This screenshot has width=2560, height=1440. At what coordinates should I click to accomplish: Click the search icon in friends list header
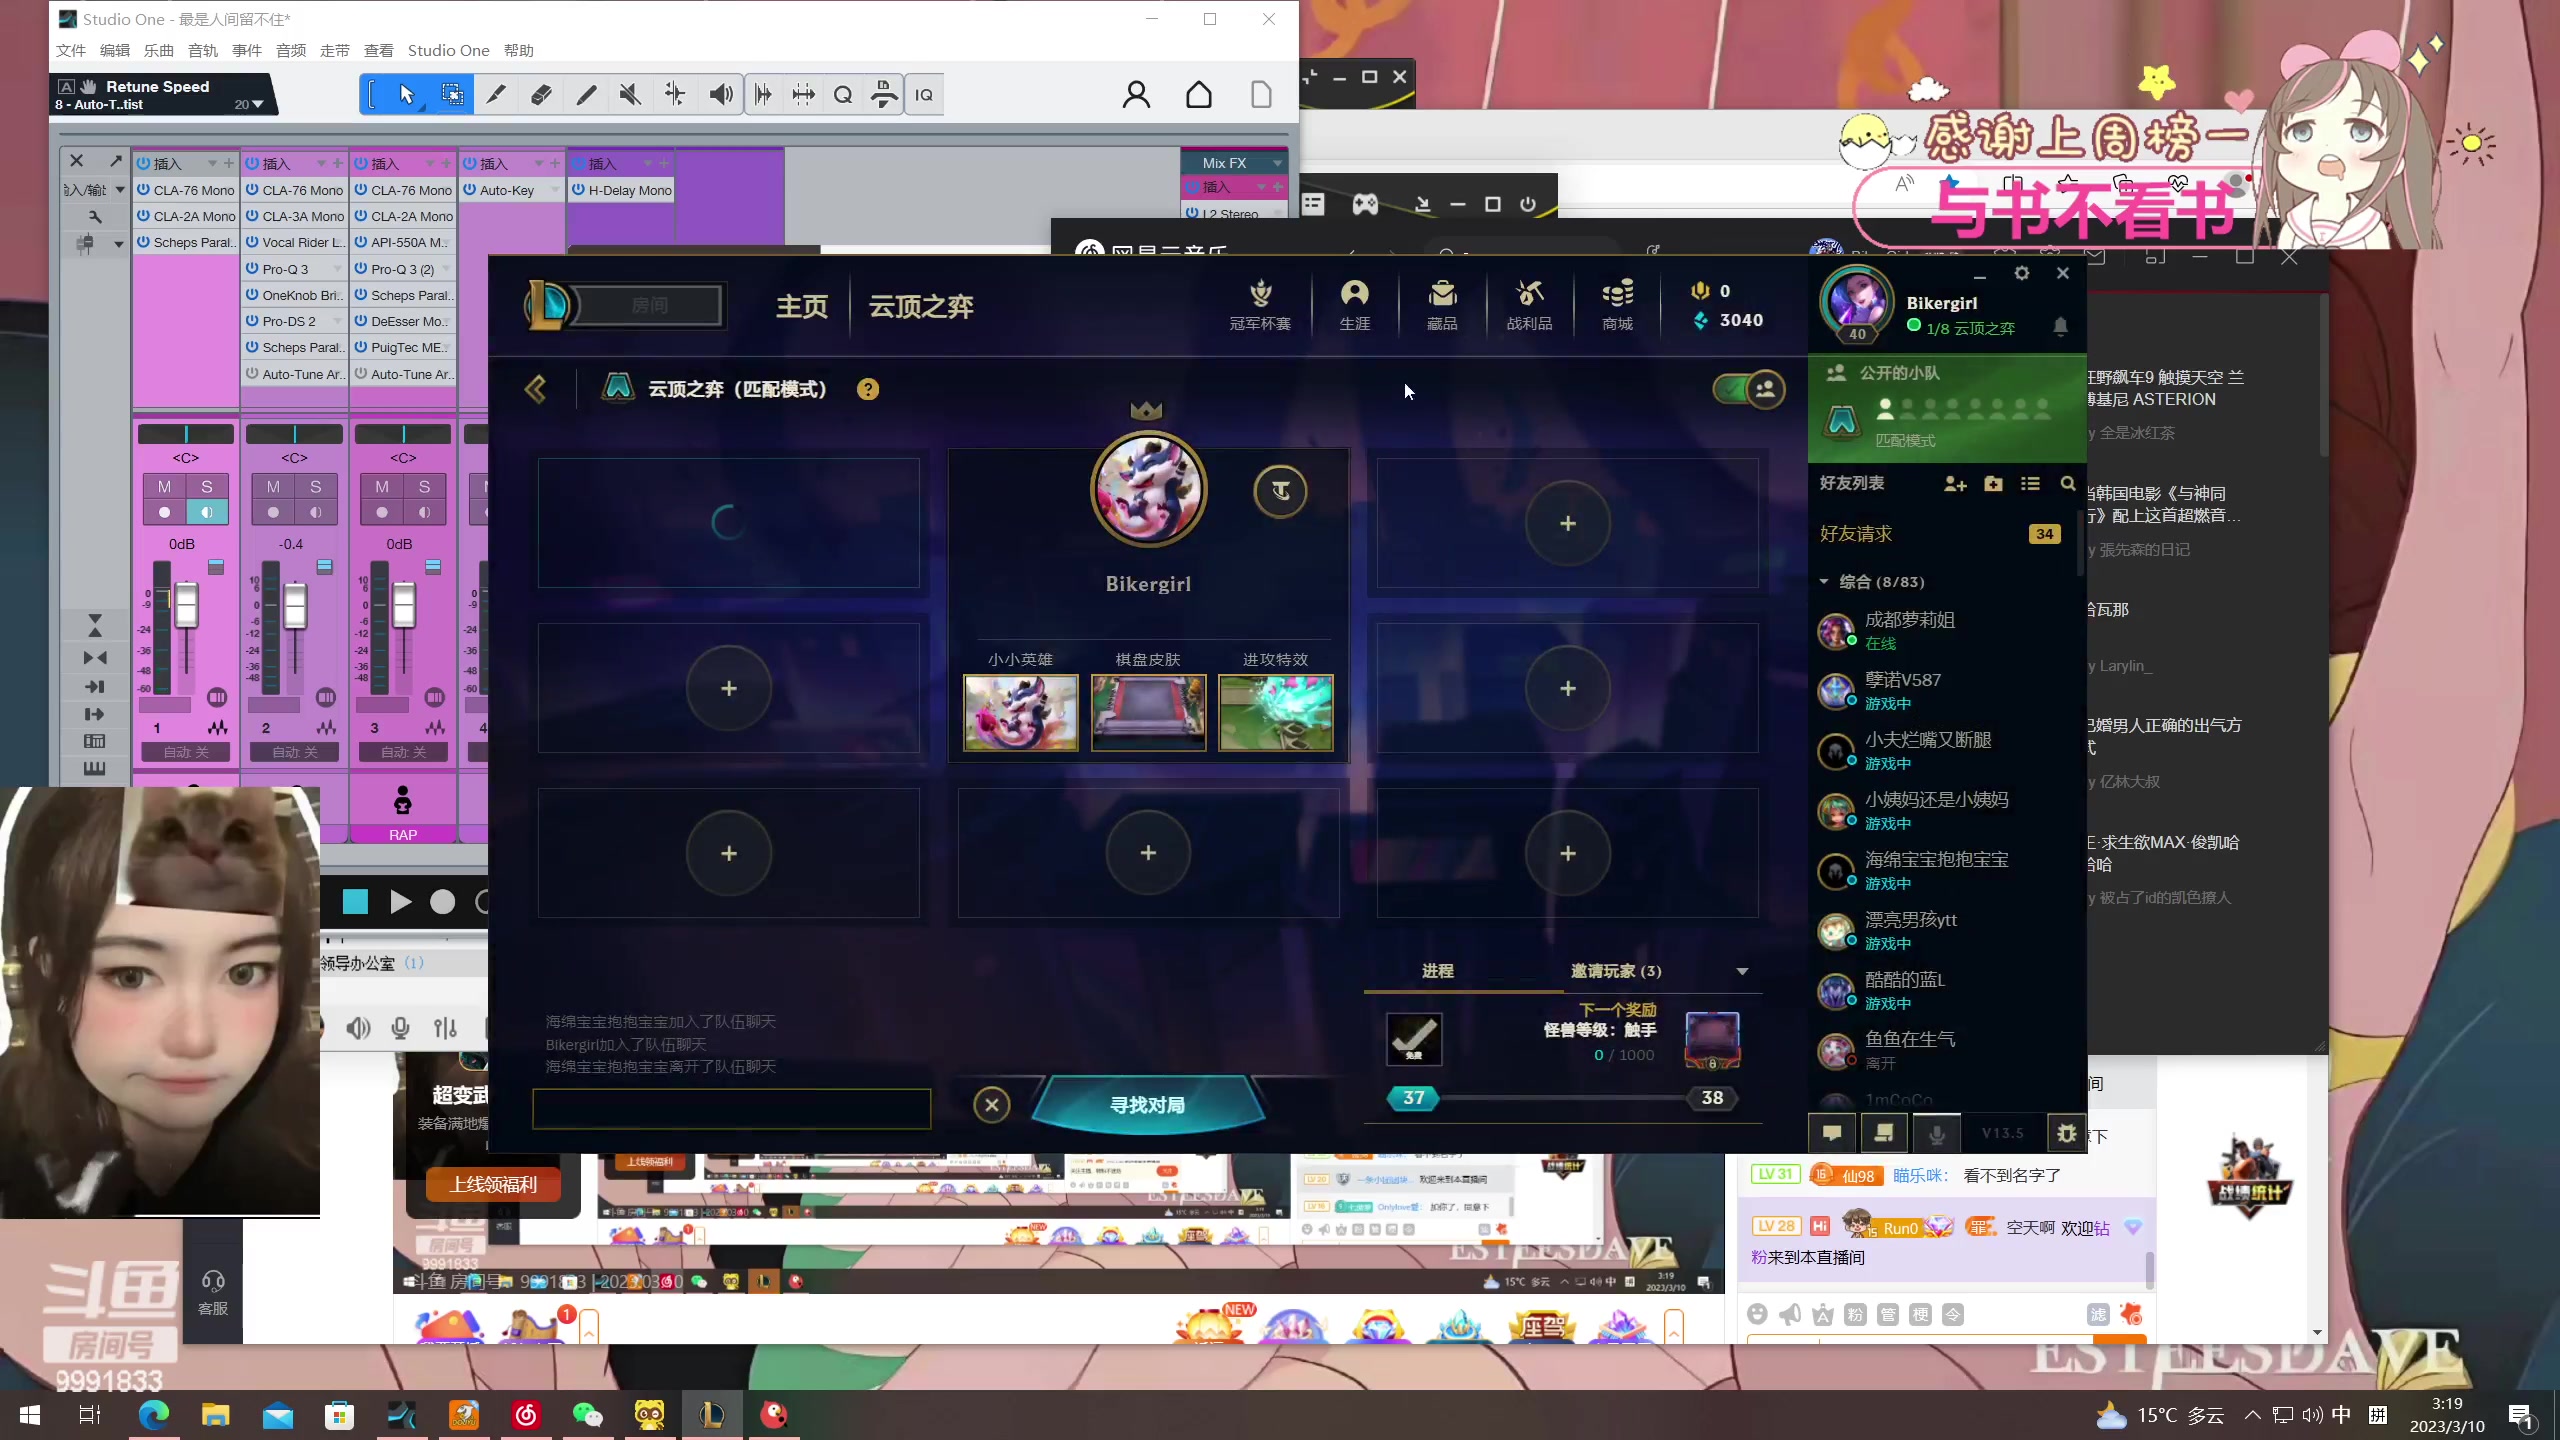pyautogui.click(x=2067, y=484)
